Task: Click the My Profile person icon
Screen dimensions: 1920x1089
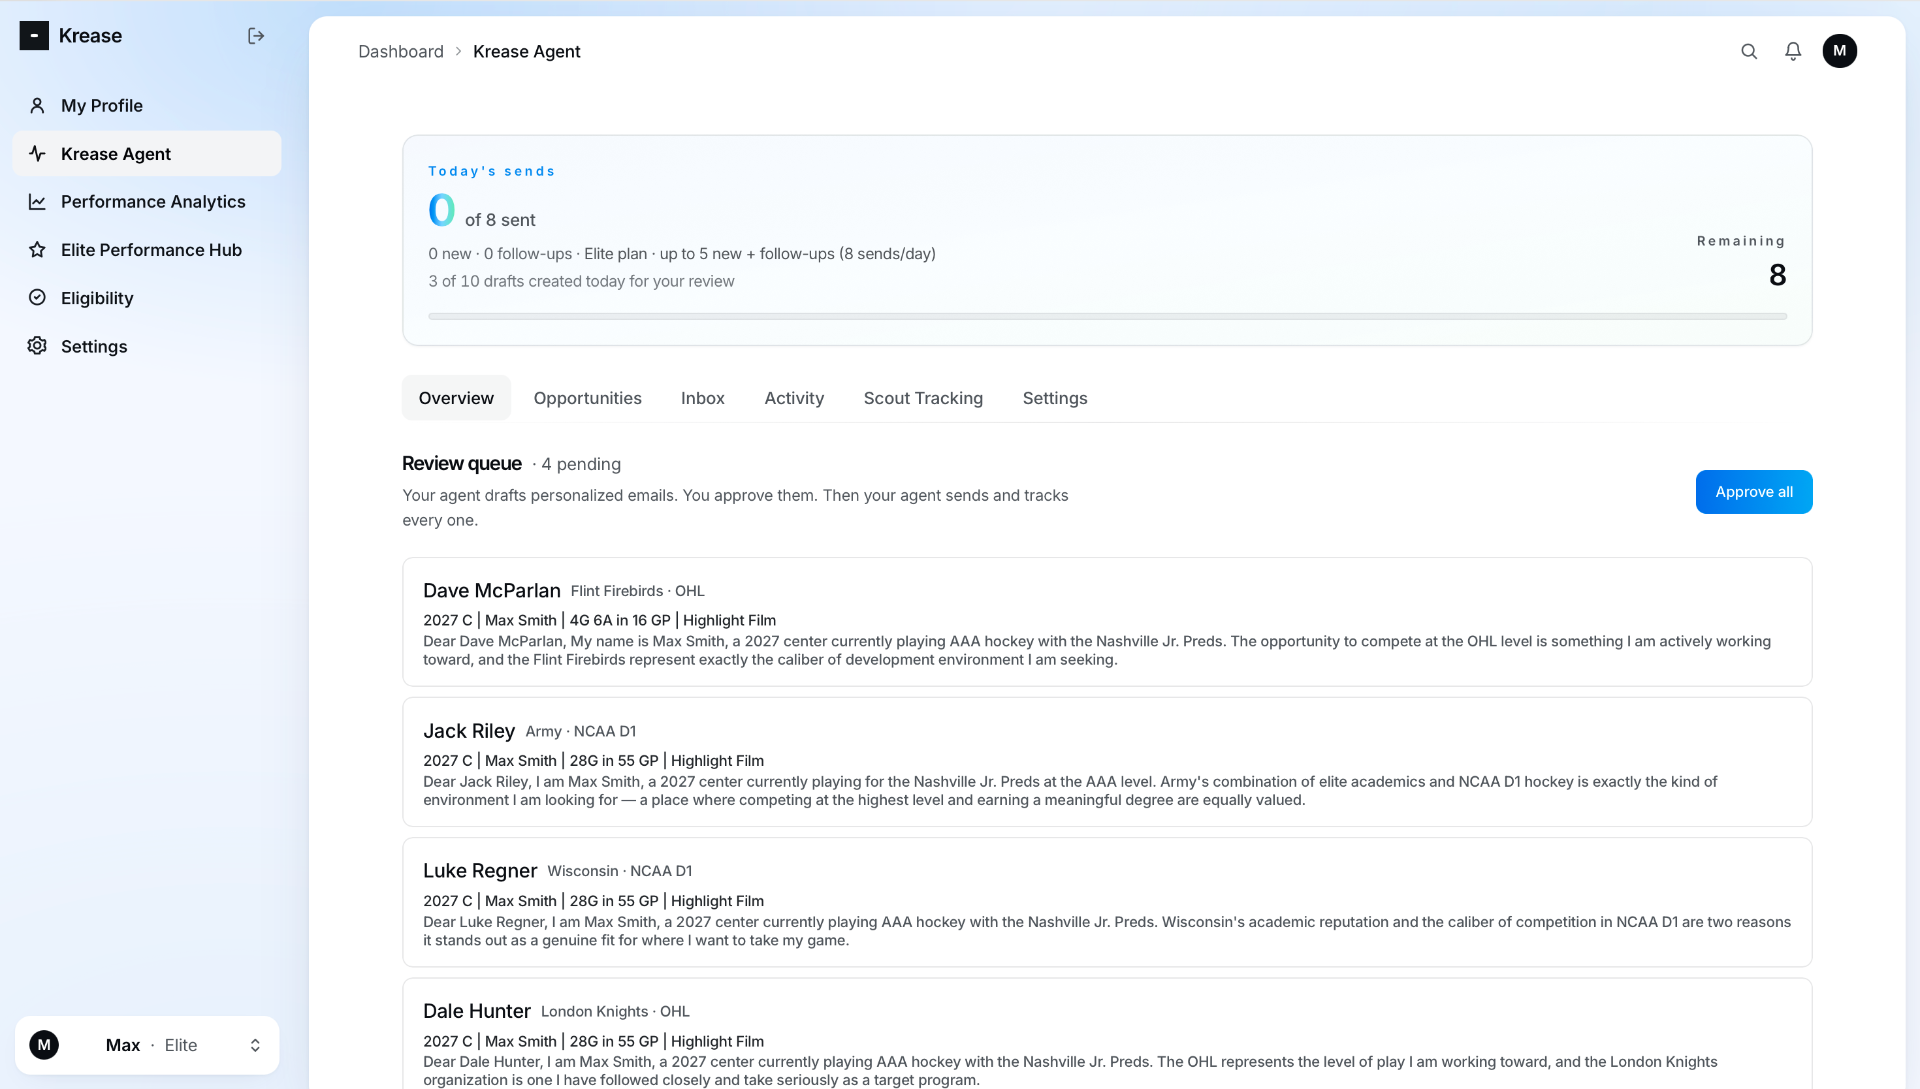Action: click(x=37, y=105)
